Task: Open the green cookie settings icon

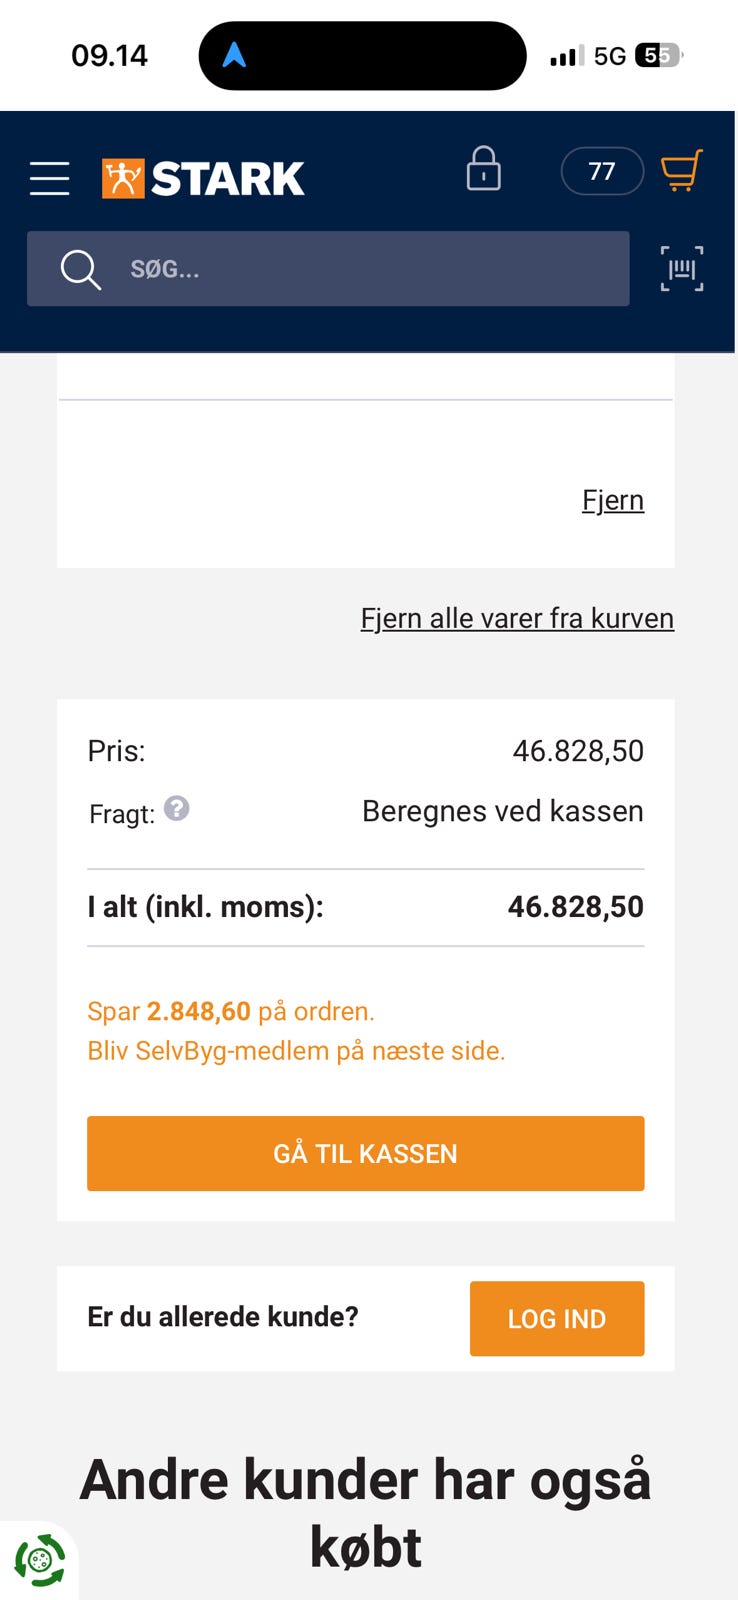Action: pos(39,1560)
